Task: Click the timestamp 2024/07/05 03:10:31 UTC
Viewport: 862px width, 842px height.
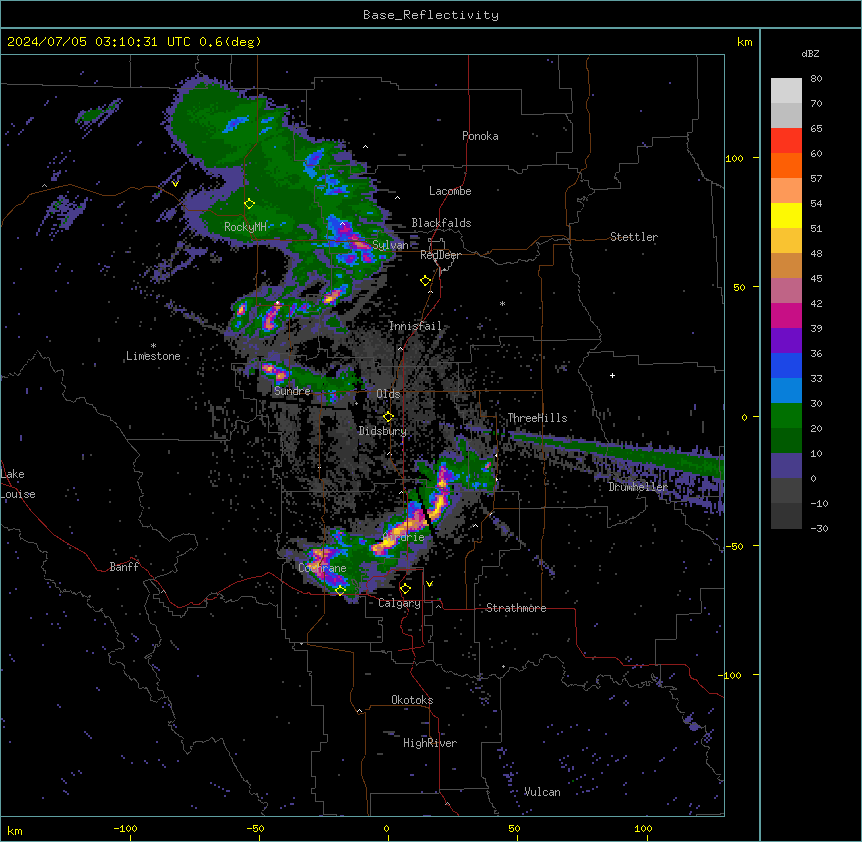Action: tap(97, 42)
